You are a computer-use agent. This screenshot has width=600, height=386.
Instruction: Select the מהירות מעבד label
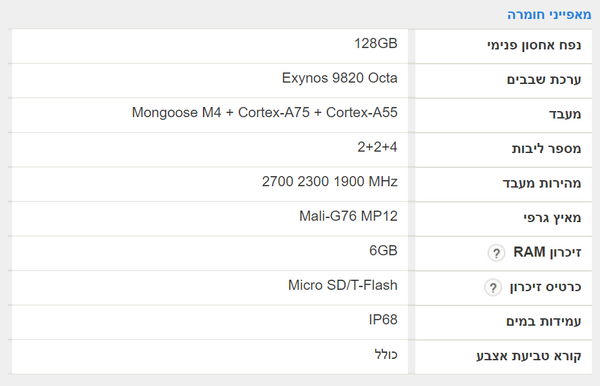point(541,183)
